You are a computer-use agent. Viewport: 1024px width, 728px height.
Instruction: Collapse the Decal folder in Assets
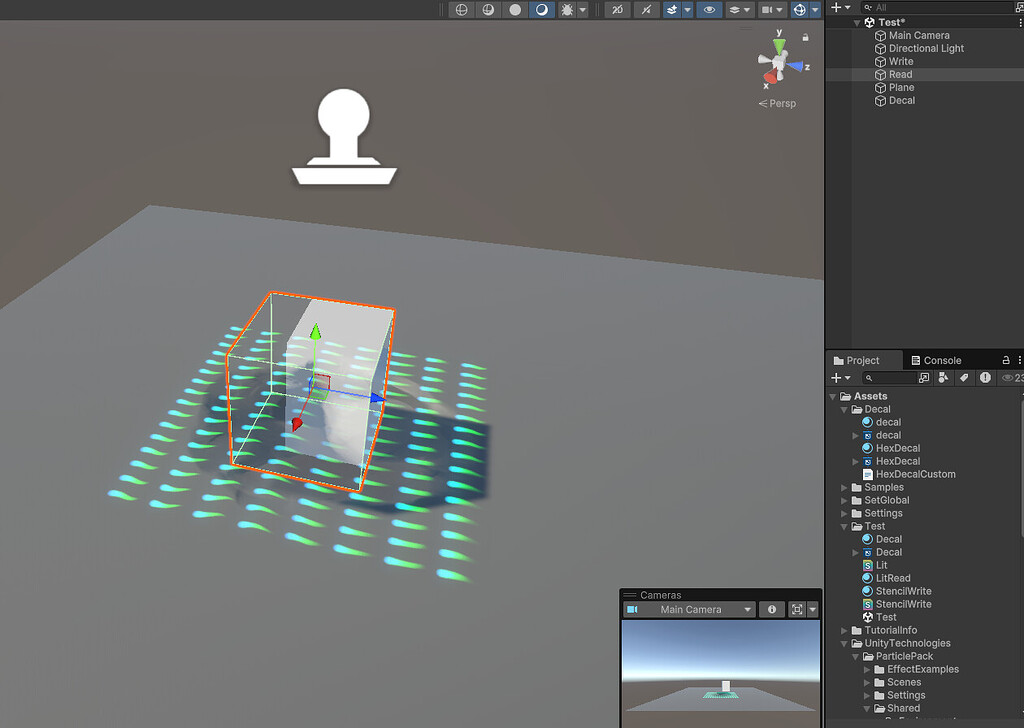pos(845,409)
